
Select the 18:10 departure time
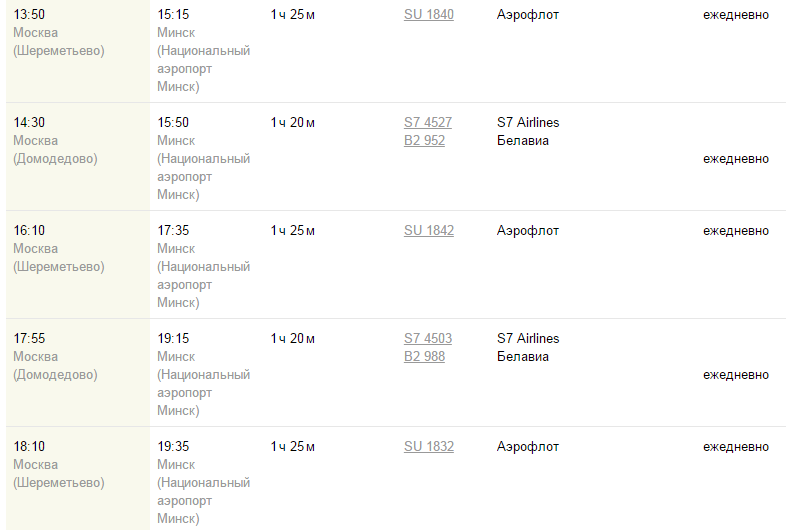(29, 447)
